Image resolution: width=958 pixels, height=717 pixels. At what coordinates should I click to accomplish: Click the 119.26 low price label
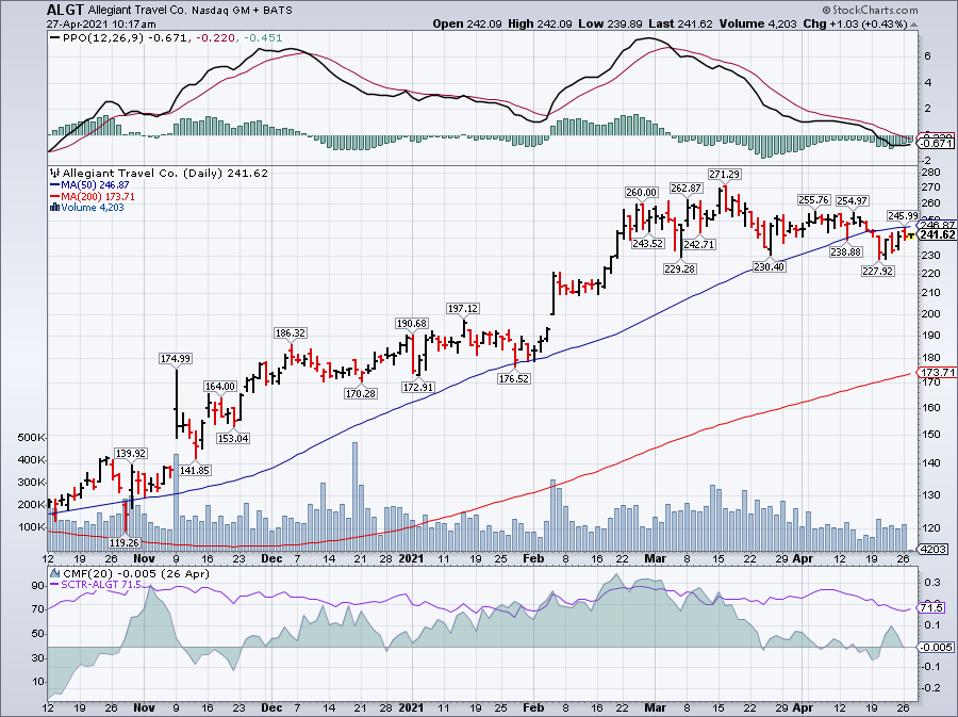124,542
